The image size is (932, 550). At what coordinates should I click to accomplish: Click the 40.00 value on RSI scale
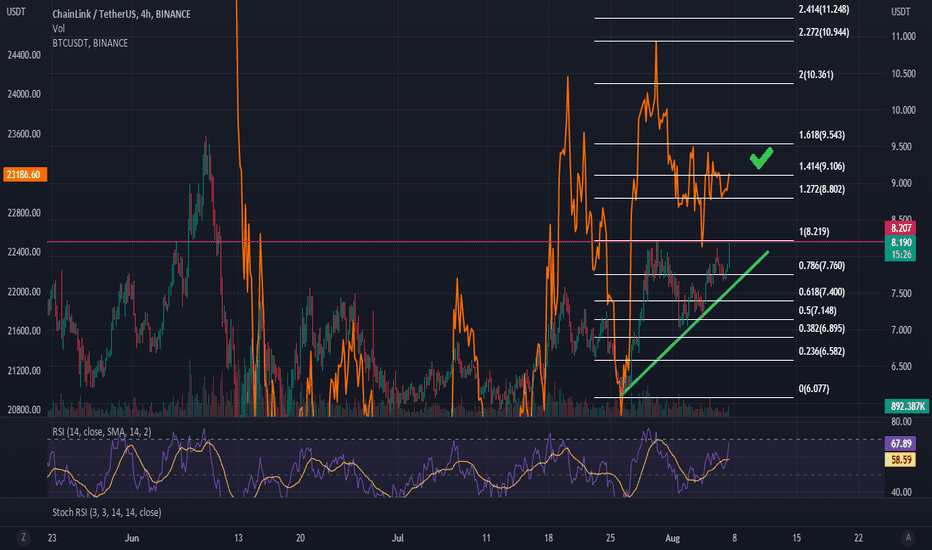[901, 492]
